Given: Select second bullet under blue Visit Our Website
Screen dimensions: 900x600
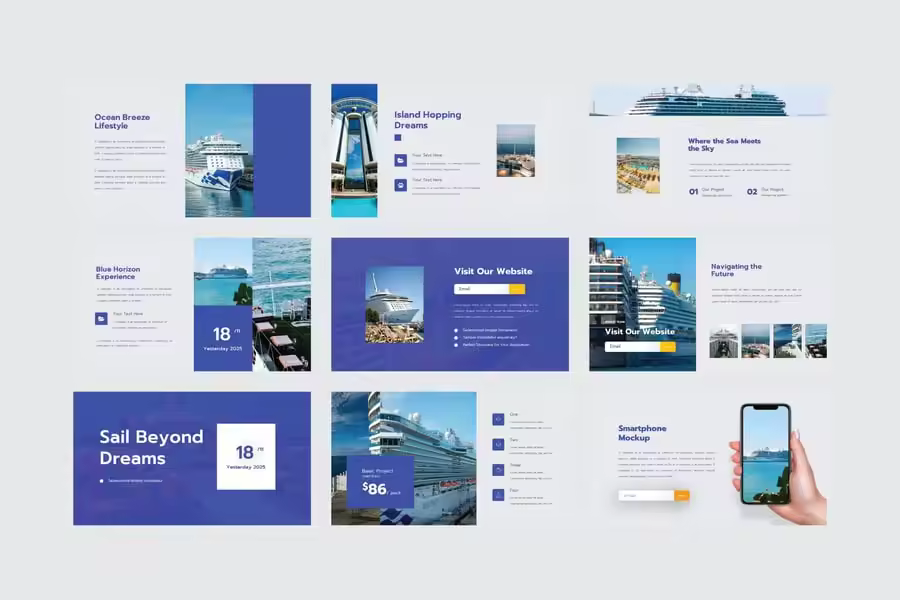Looking at the screenshot, I should 456,337.
